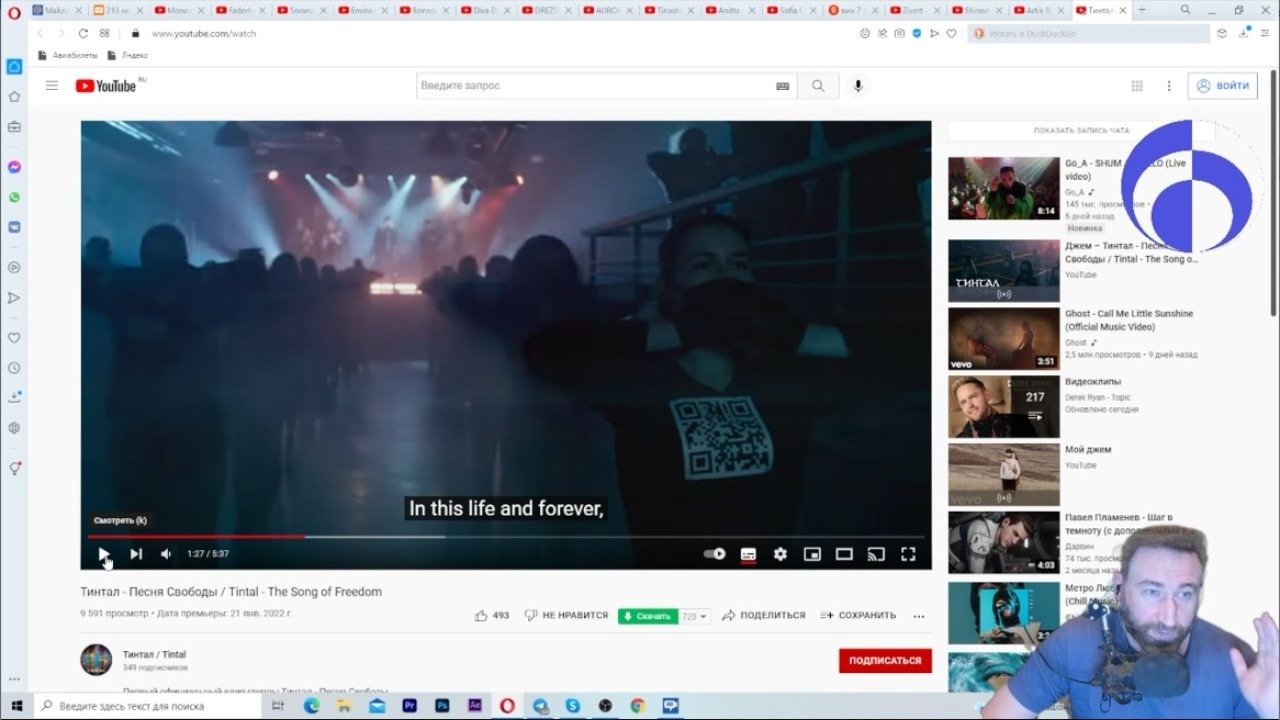Screen dimensions: 1280x720
Task: Open Photoshop from the taskbar
Action: tap(442, 706)
